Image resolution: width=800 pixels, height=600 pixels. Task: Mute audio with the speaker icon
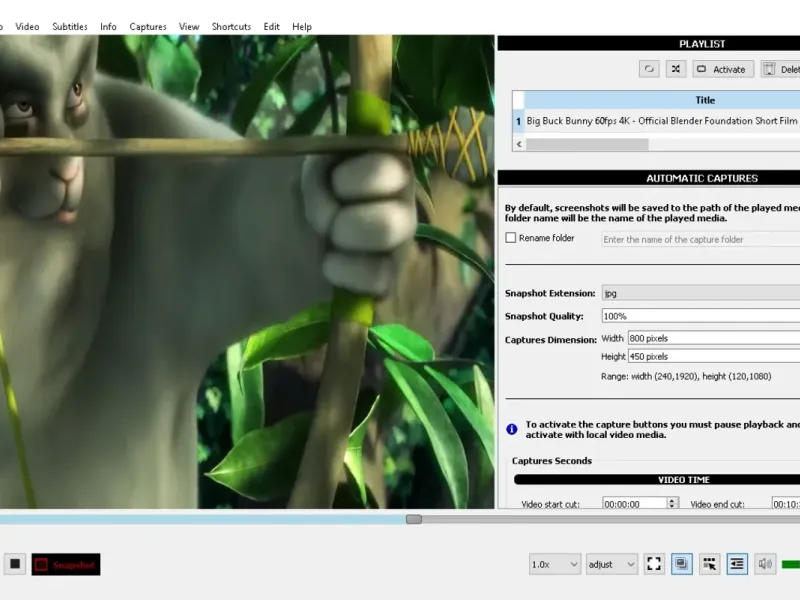766,564
